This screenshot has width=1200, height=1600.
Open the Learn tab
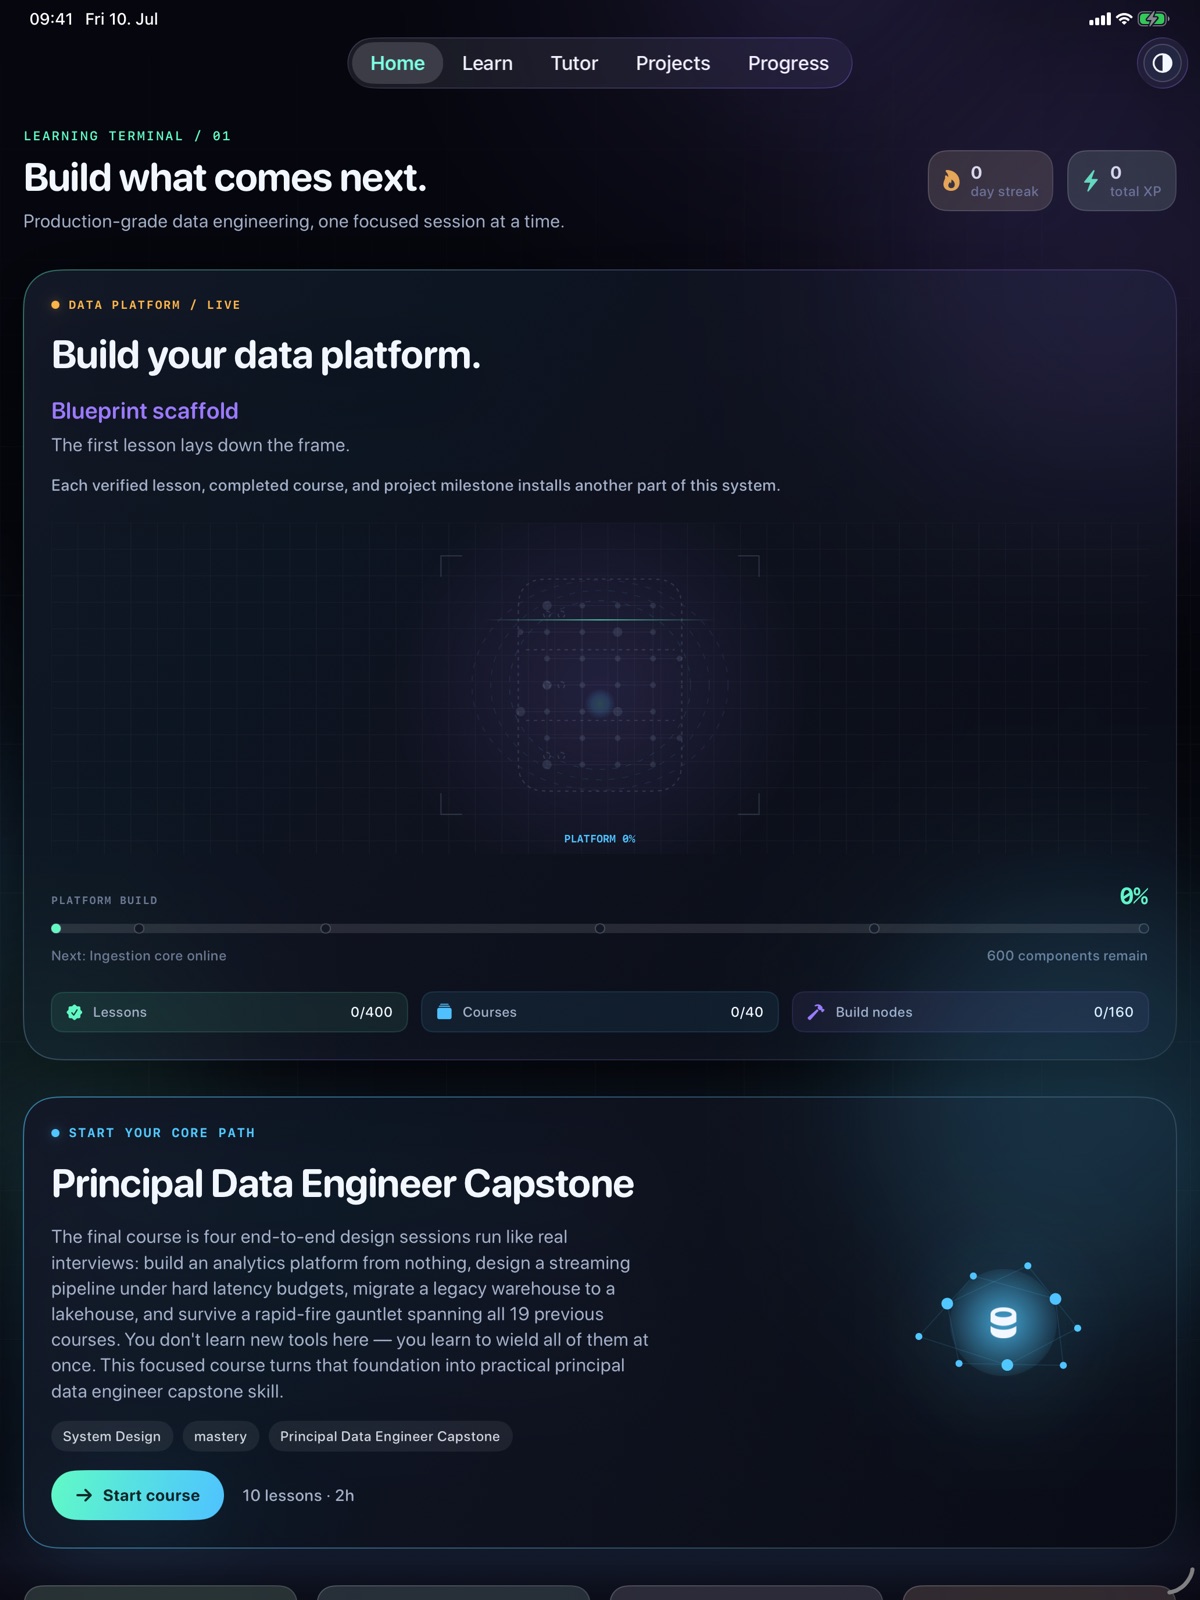tap(487, 63)
